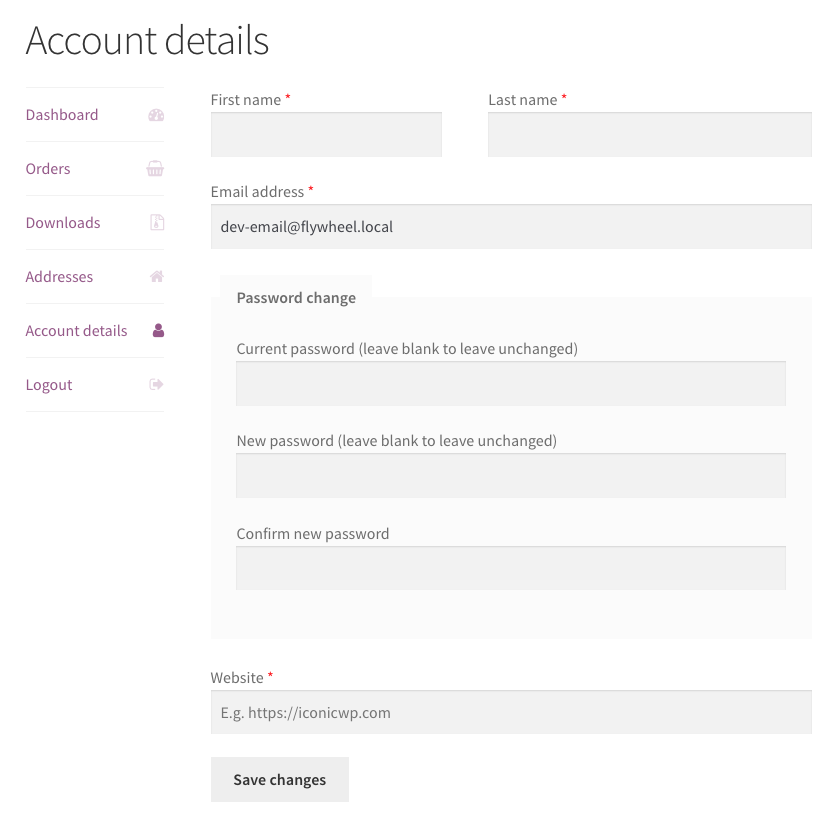Viewport: 833px width, 827px height.
Task: Focus the First name field
Action: coord(326,135)
